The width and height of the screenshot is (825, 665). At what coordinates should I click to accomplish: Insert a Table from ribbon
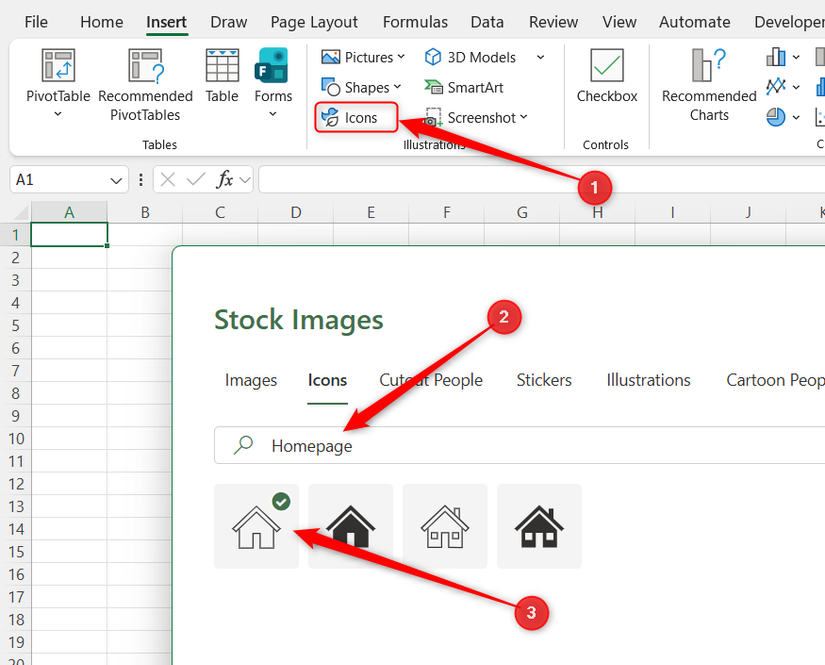(222, 76)
